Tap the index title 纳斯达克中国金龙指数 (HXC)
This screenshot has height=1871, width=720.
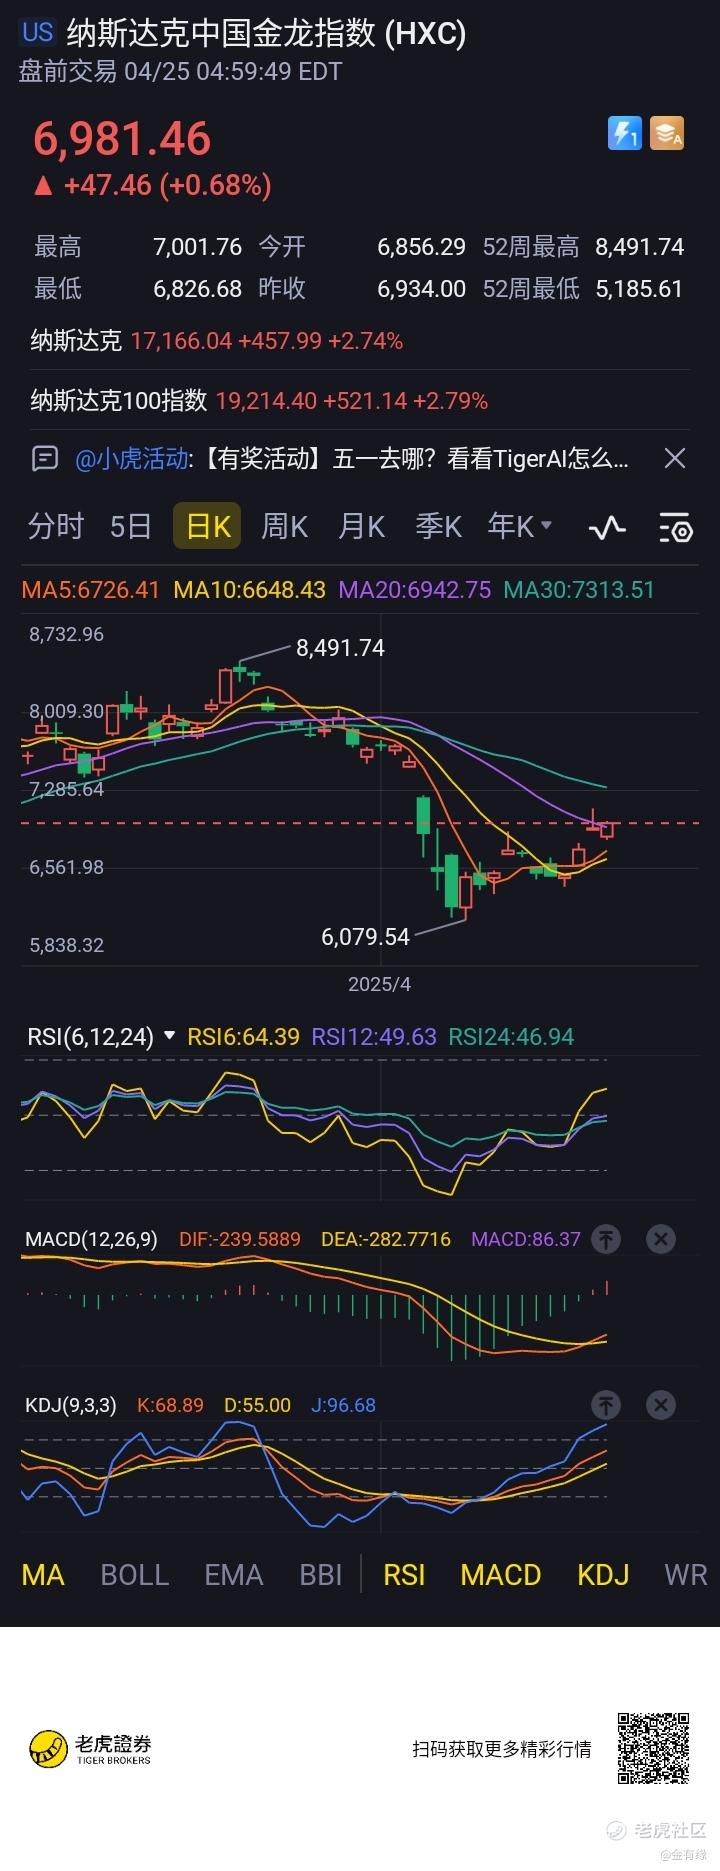pyautogui.click(x=266, y=33)
